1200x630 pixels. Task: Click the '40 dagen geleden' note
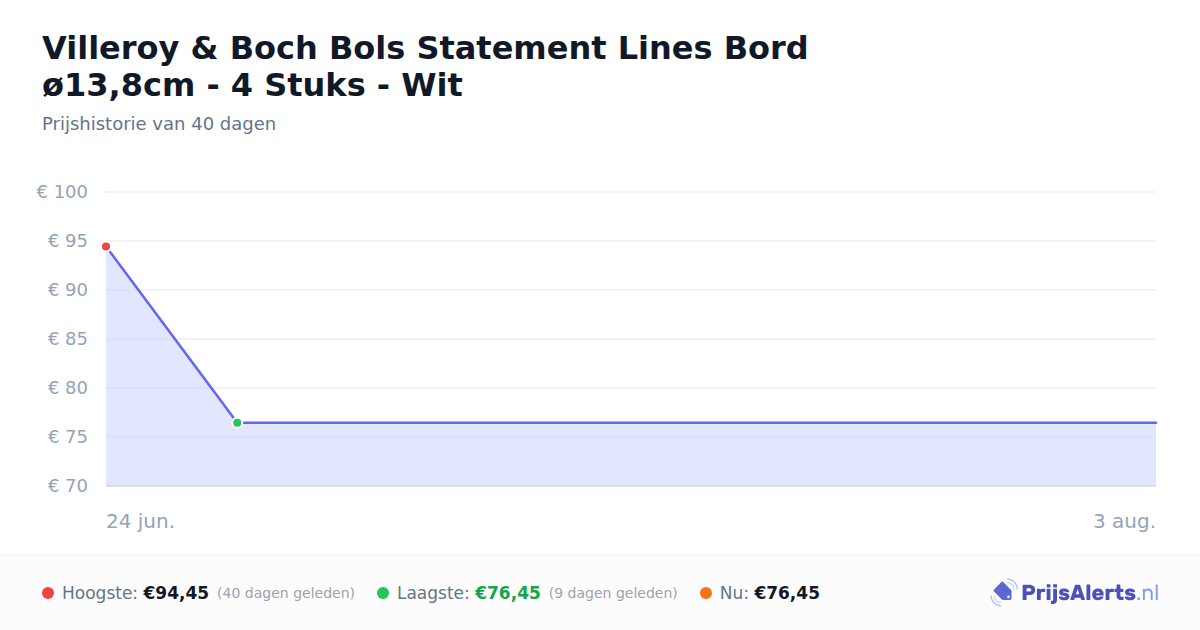pos(286,593)
